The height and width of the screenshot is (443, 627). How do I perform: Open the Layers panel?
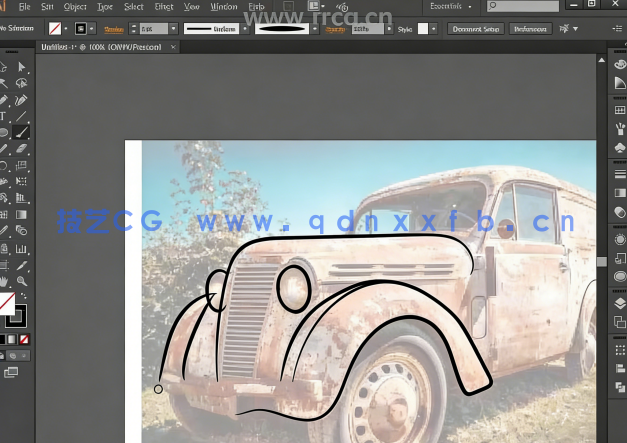[x=619, y=303]
